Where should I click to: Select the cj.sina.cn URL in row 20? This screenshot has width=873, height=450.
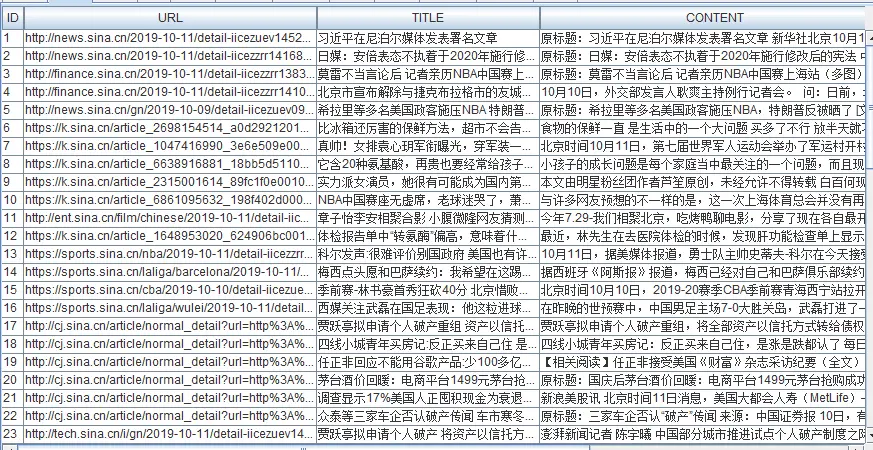[170, 380]
